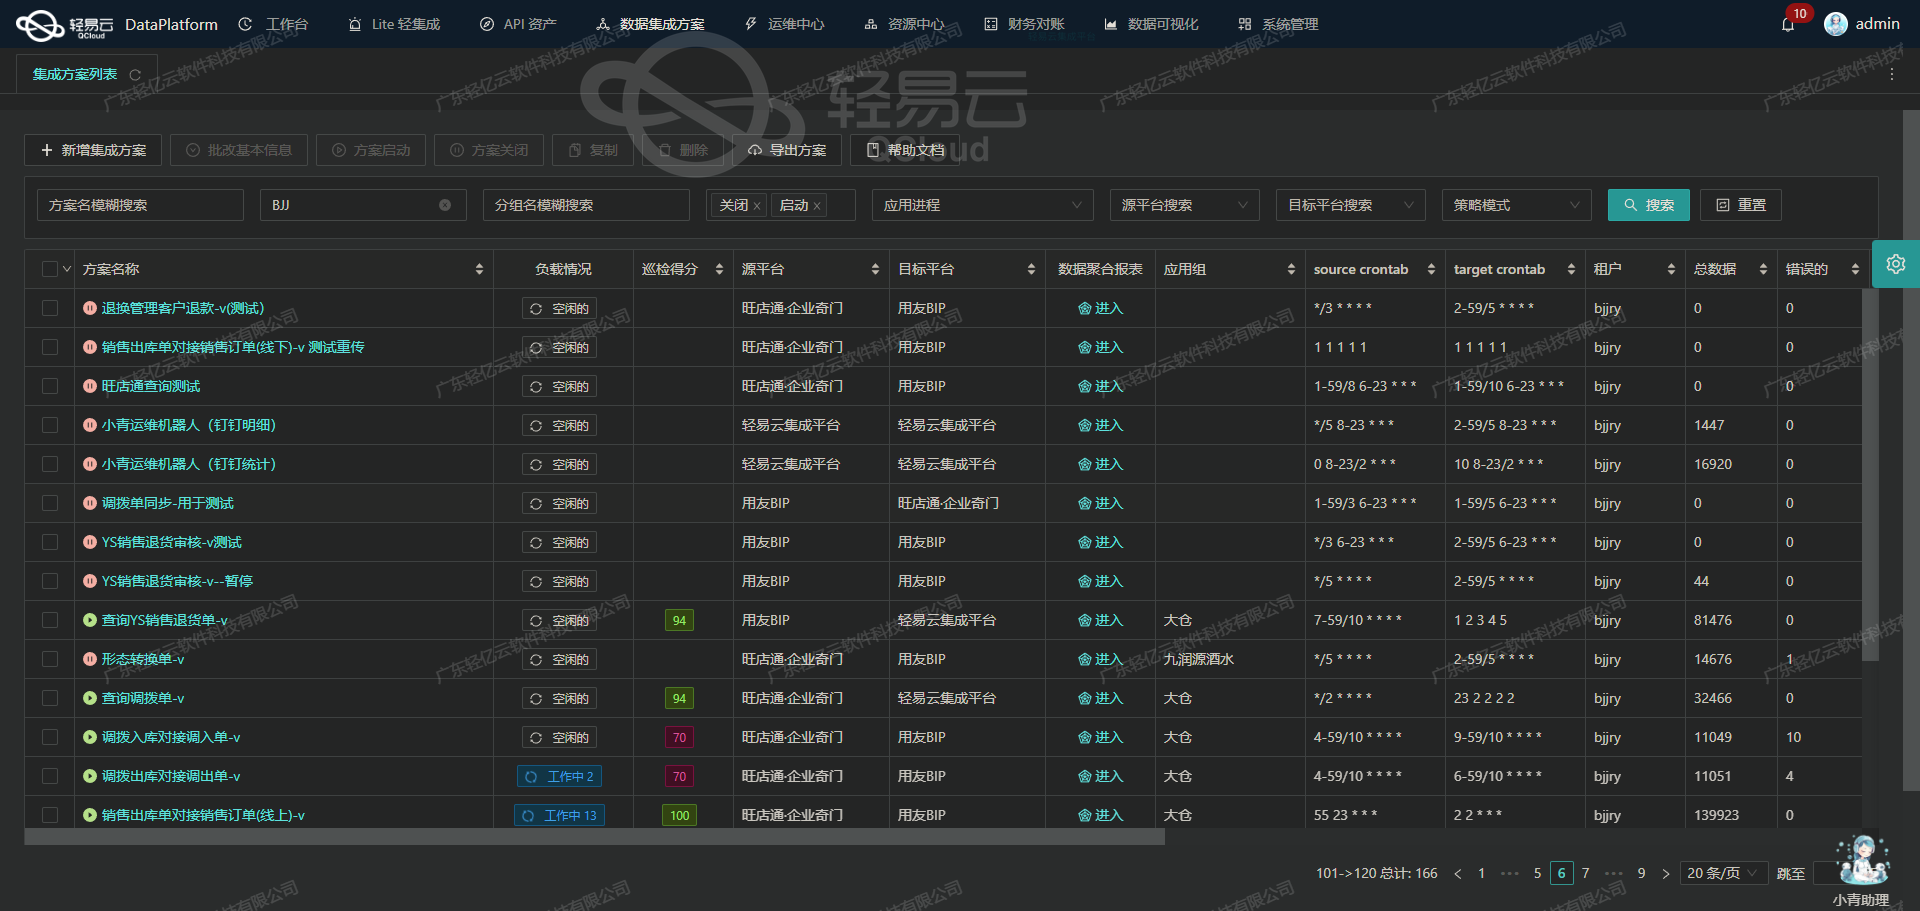Open the 应用进程 dropdown
This screenshot has width=1920, height=911.
pos(982,205)
